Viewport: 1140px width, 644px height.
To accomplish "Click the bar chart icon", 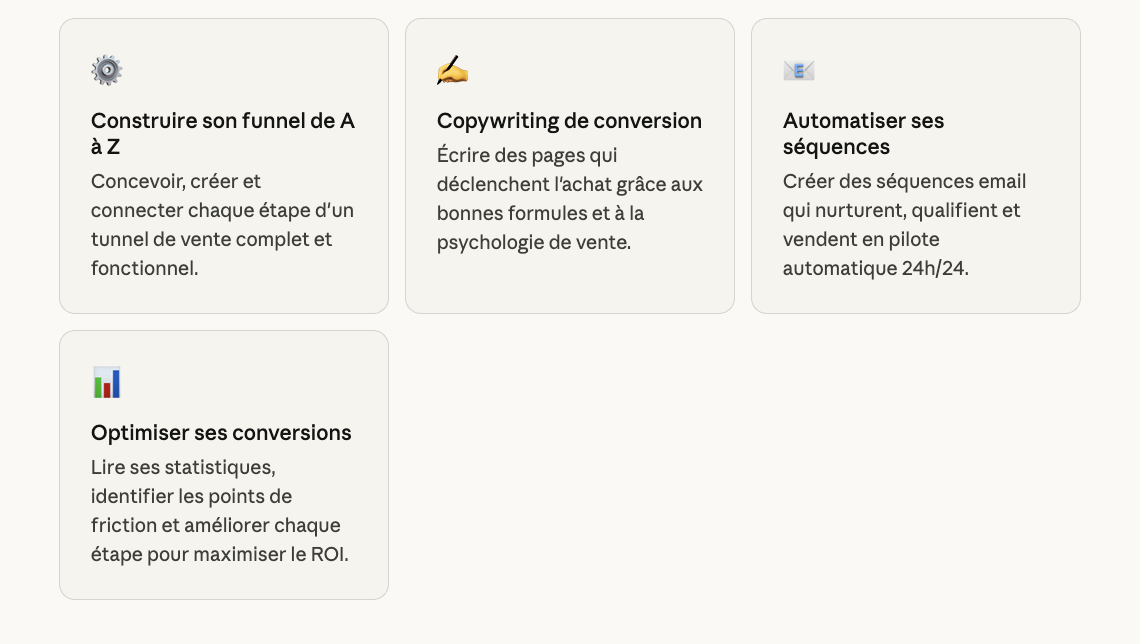I will pyautogui.click(x=107, y=382).
